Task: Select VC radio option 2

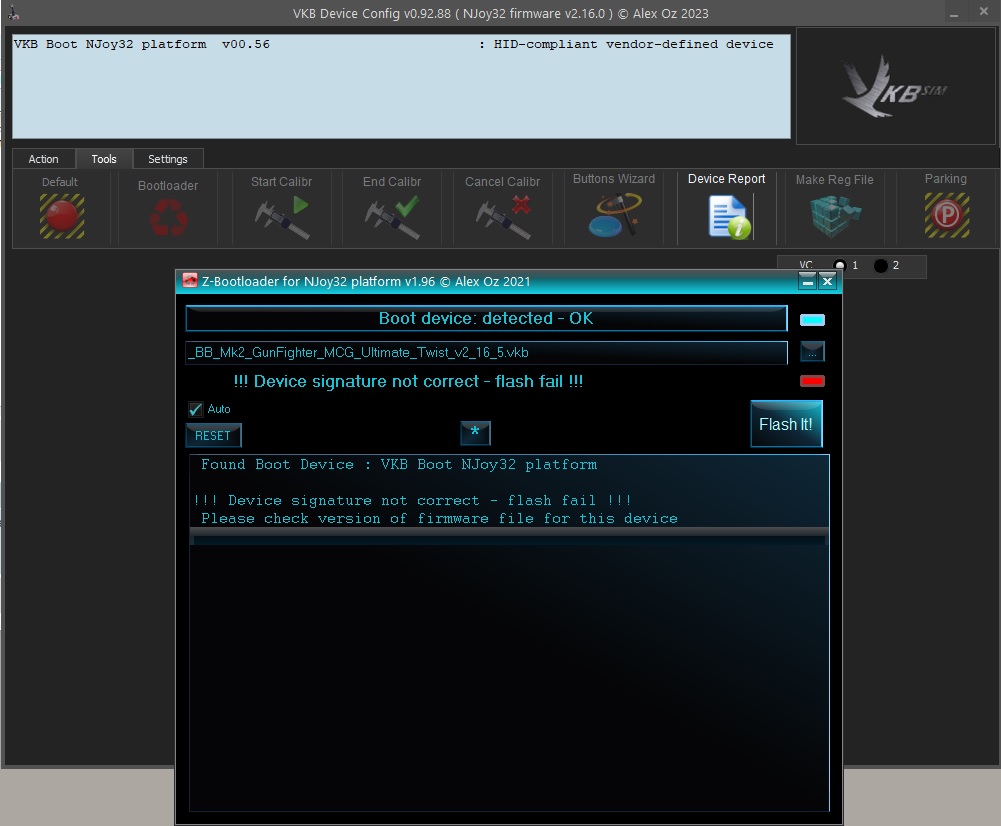Action: (880, 266)
